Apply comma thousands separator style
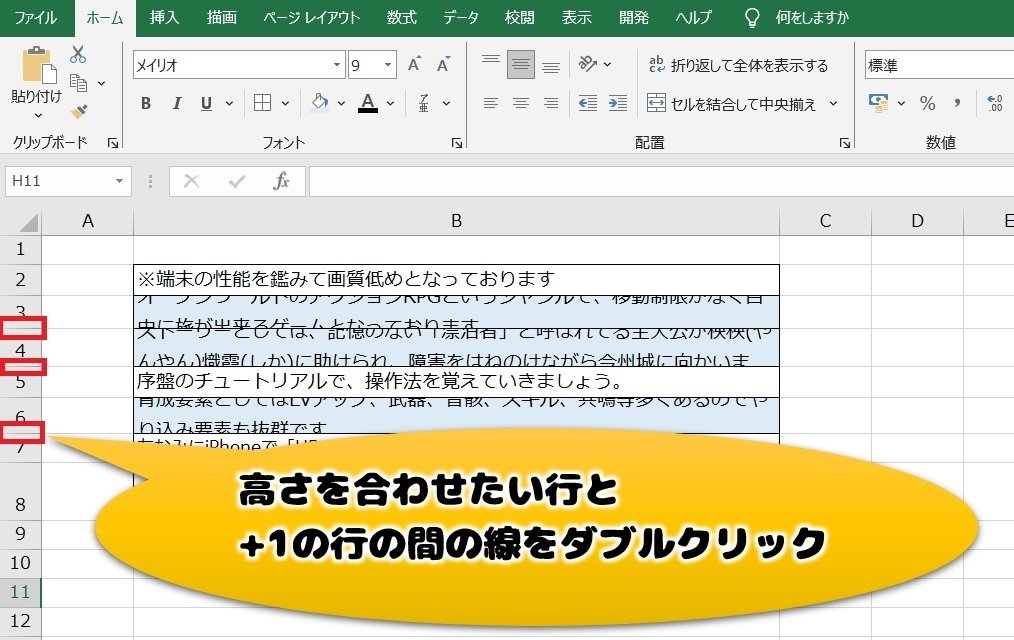The image size is (1014, 640). pyautogui.click(x=958, y=103)
